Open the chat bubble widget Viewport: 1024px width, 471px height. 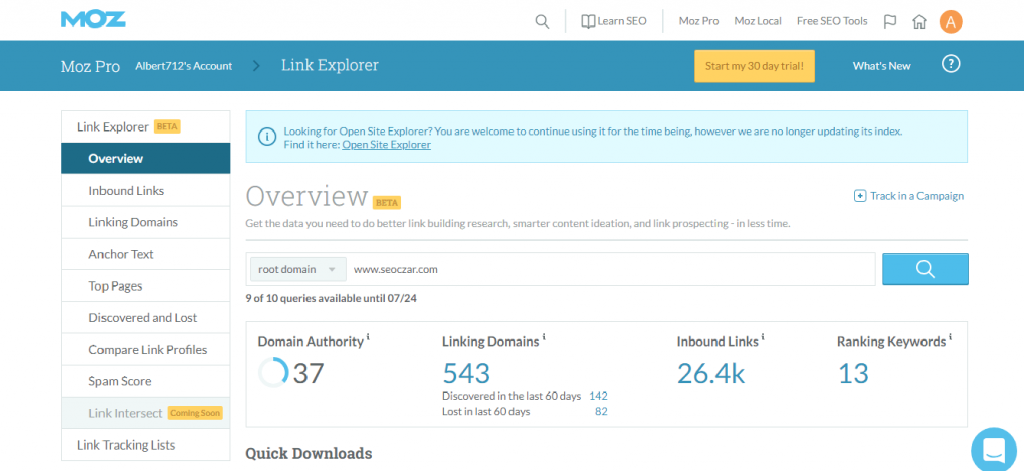click(995, 449)
